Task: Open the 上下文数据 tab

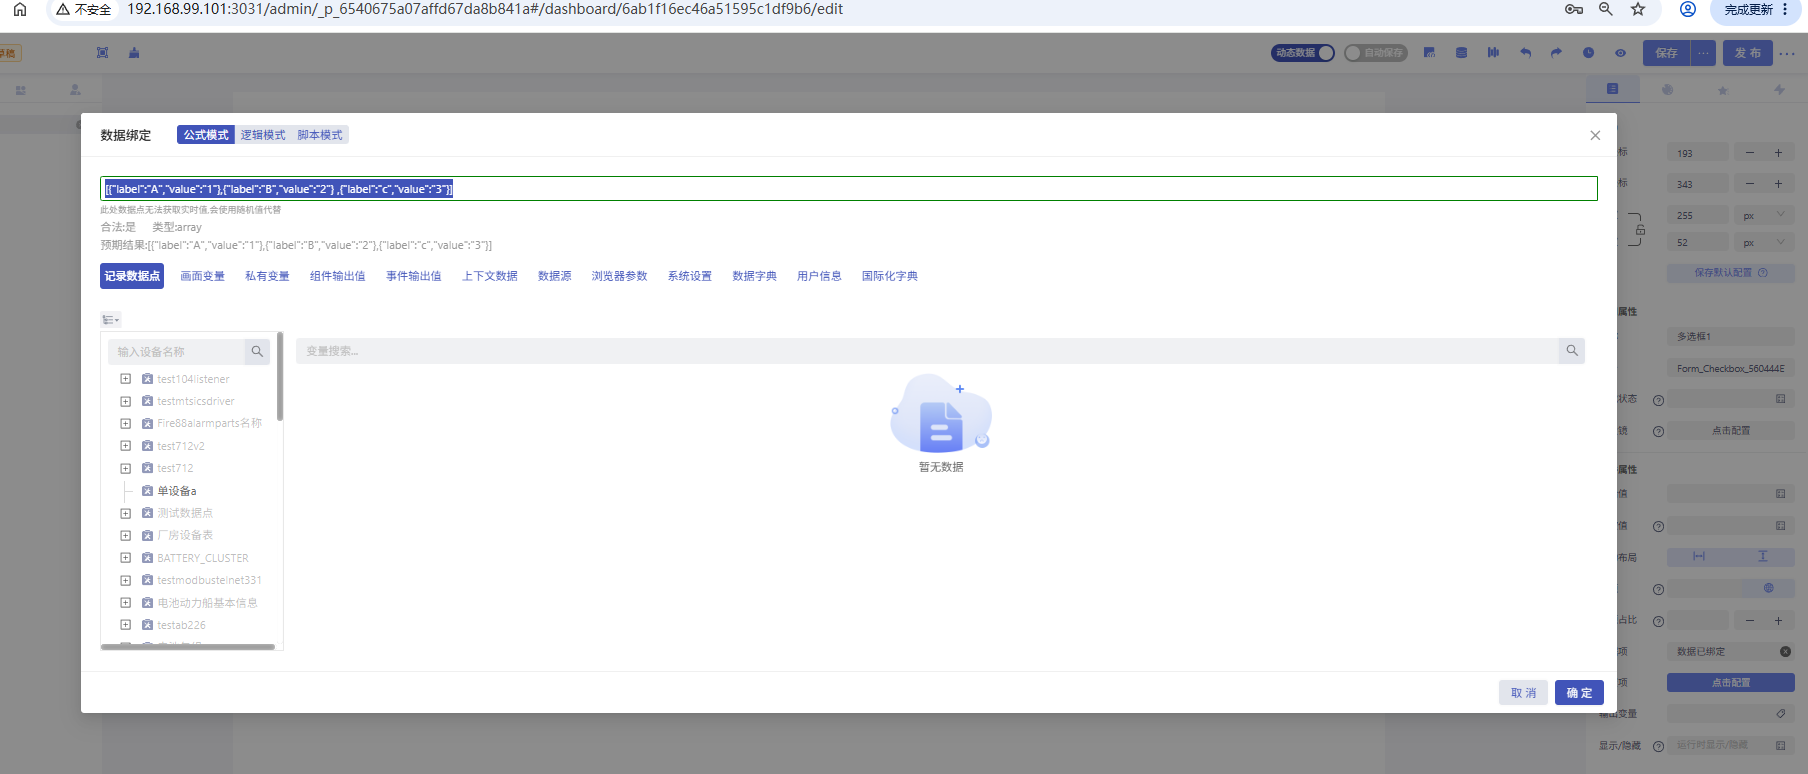Action: (x=490, y=276)
